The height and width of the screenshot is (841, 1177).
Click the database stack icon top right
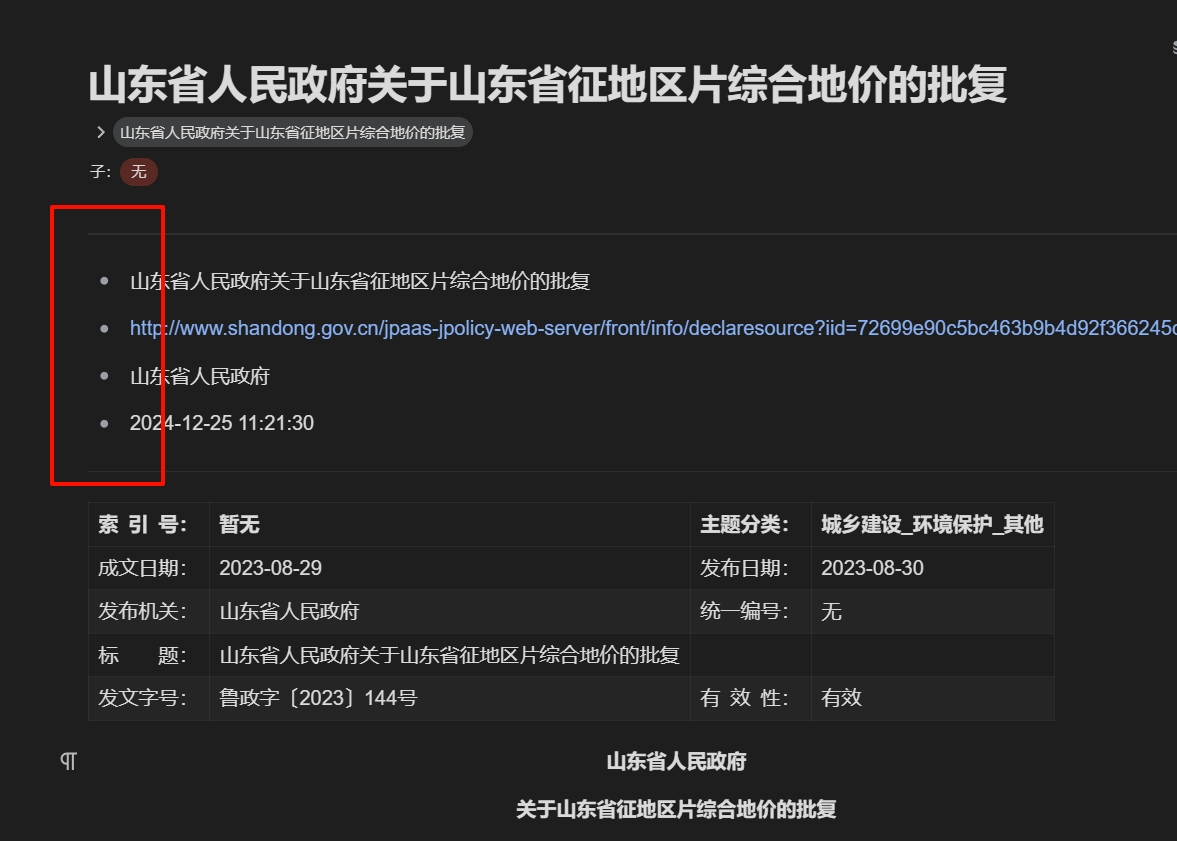1172,45
